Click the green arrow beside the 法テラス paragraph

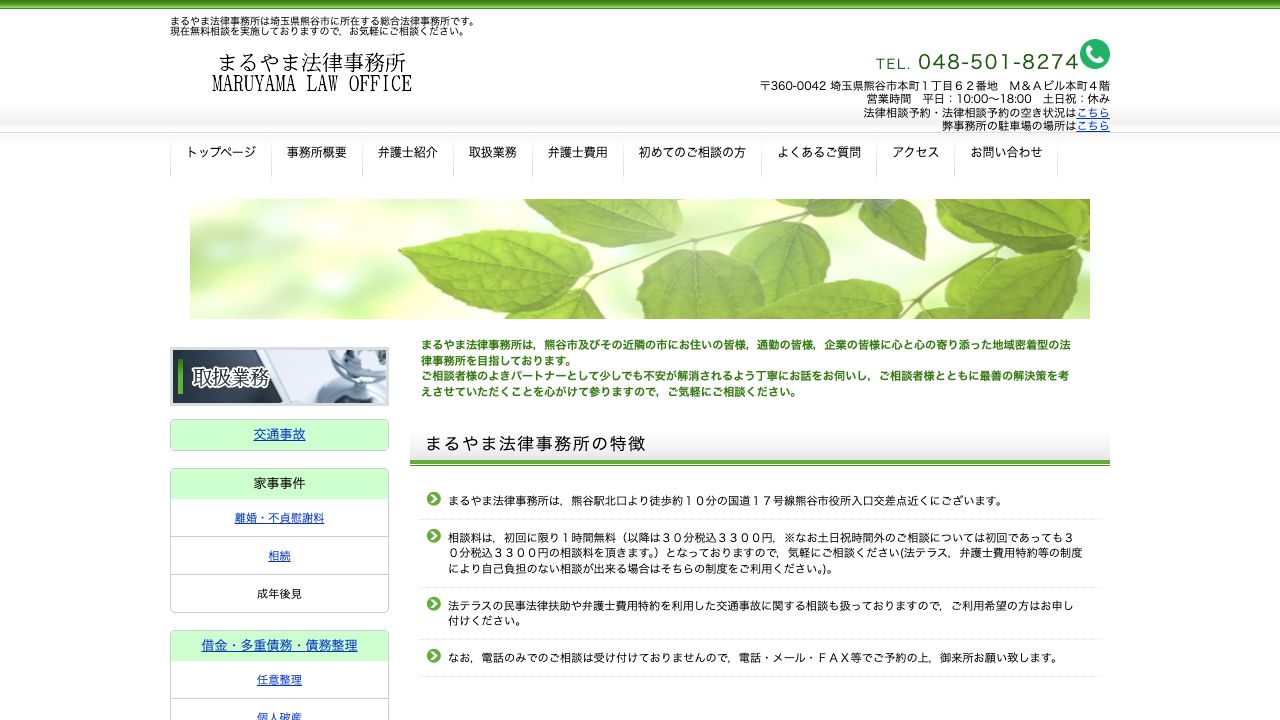433,603
